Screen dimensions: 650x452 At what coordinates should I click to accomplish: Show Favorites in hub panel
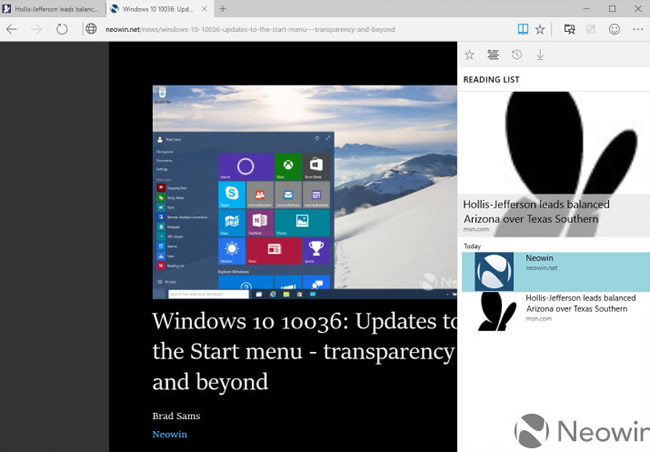(469, 55)
